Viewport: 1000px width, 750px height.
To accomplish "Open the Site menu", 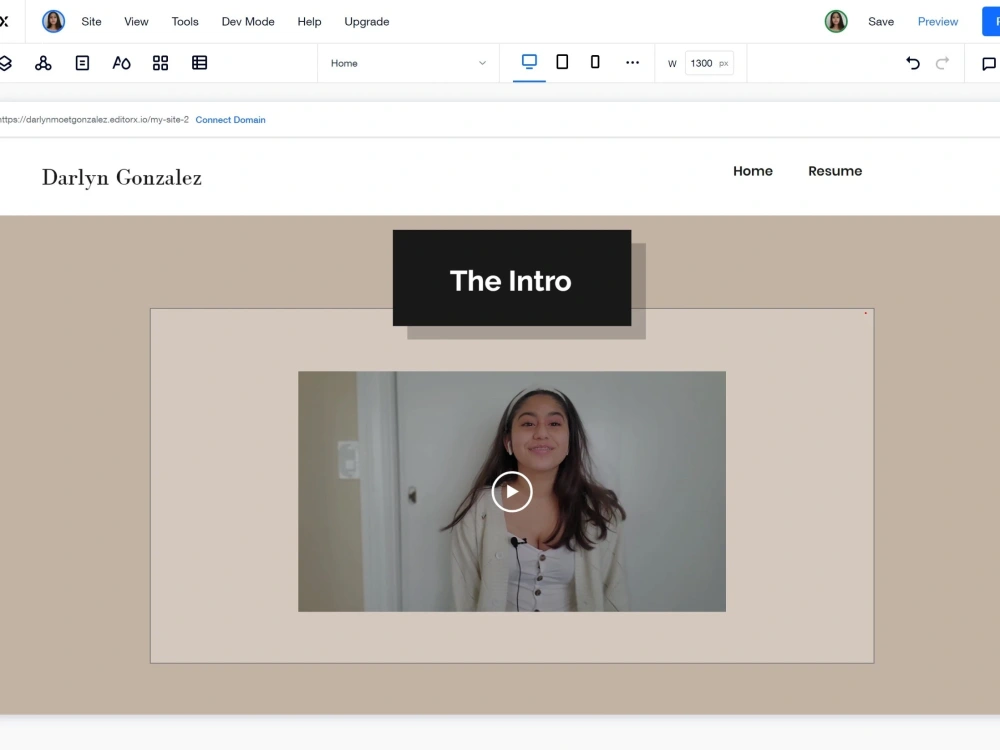I will tap(91, 22).
